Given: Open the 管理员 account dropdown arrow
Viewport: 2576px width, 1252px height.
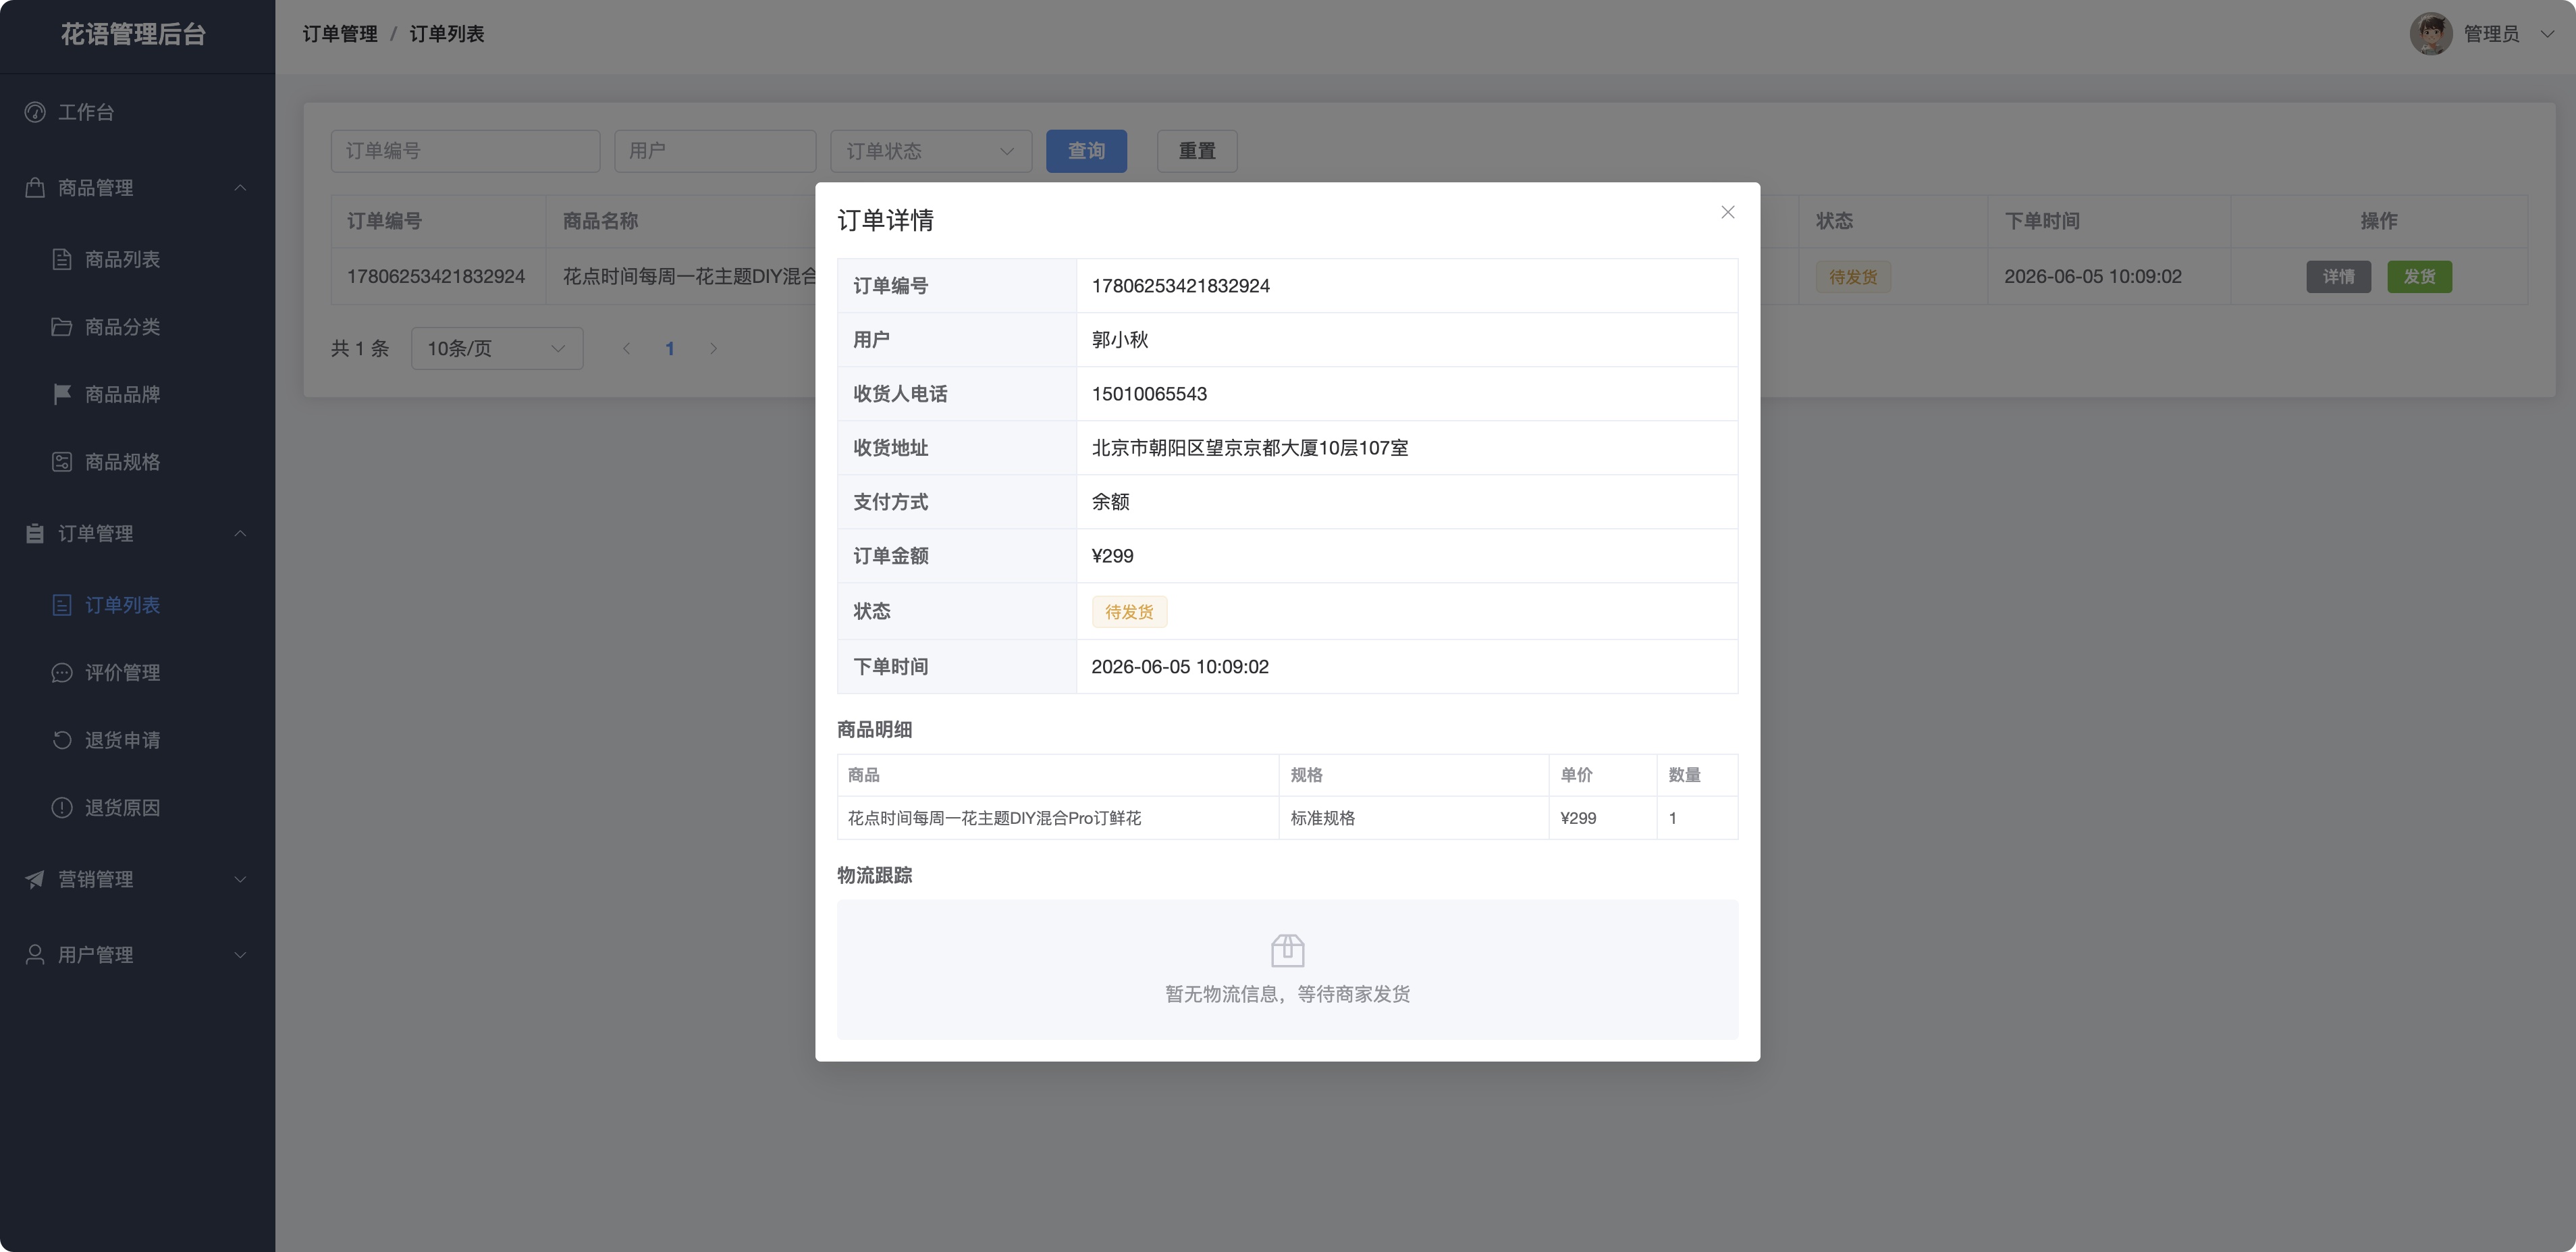Looking at the screenshot, I should [x=2546, y=34].
